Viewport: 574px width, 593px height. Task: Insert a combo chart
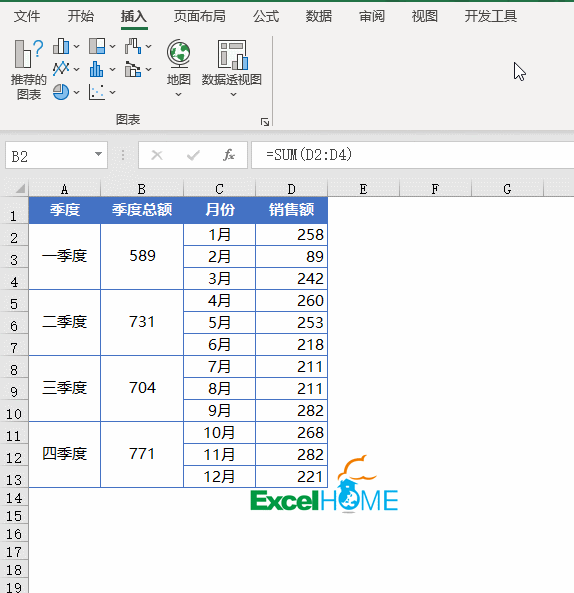(138, 69)
